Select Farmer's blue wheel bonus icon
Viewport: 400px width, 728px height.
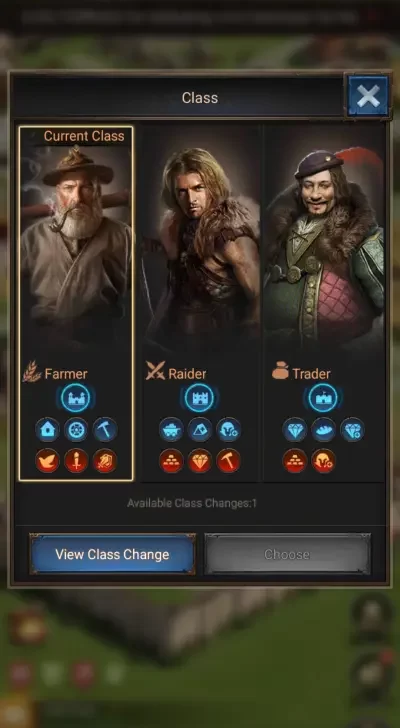coord(76,430)
